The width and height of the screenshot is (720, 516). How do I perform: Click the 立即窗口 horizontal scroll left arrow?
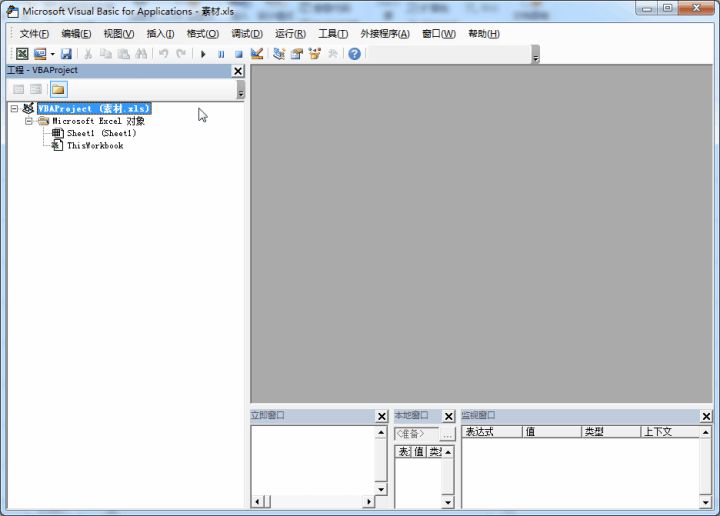(257, 502)
